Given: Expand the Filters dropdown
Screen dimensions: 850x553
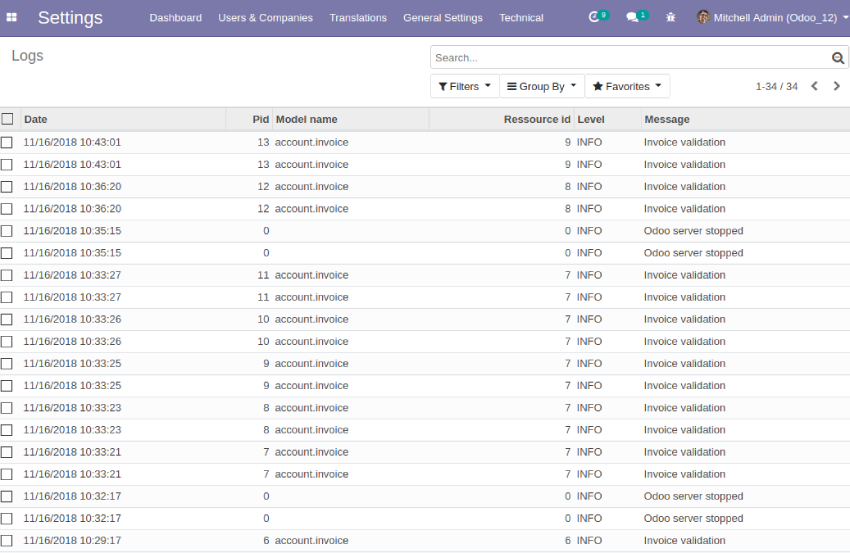Looking at the screenshot, I should pyautogui.click(x=464, y=87).
